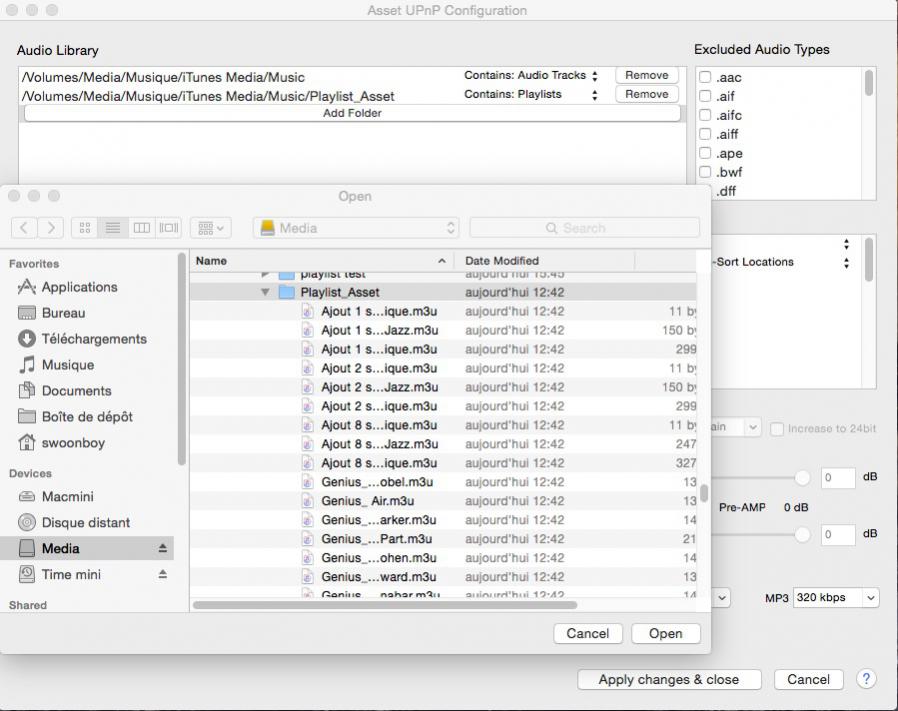Go back using the back arrow

25,228
